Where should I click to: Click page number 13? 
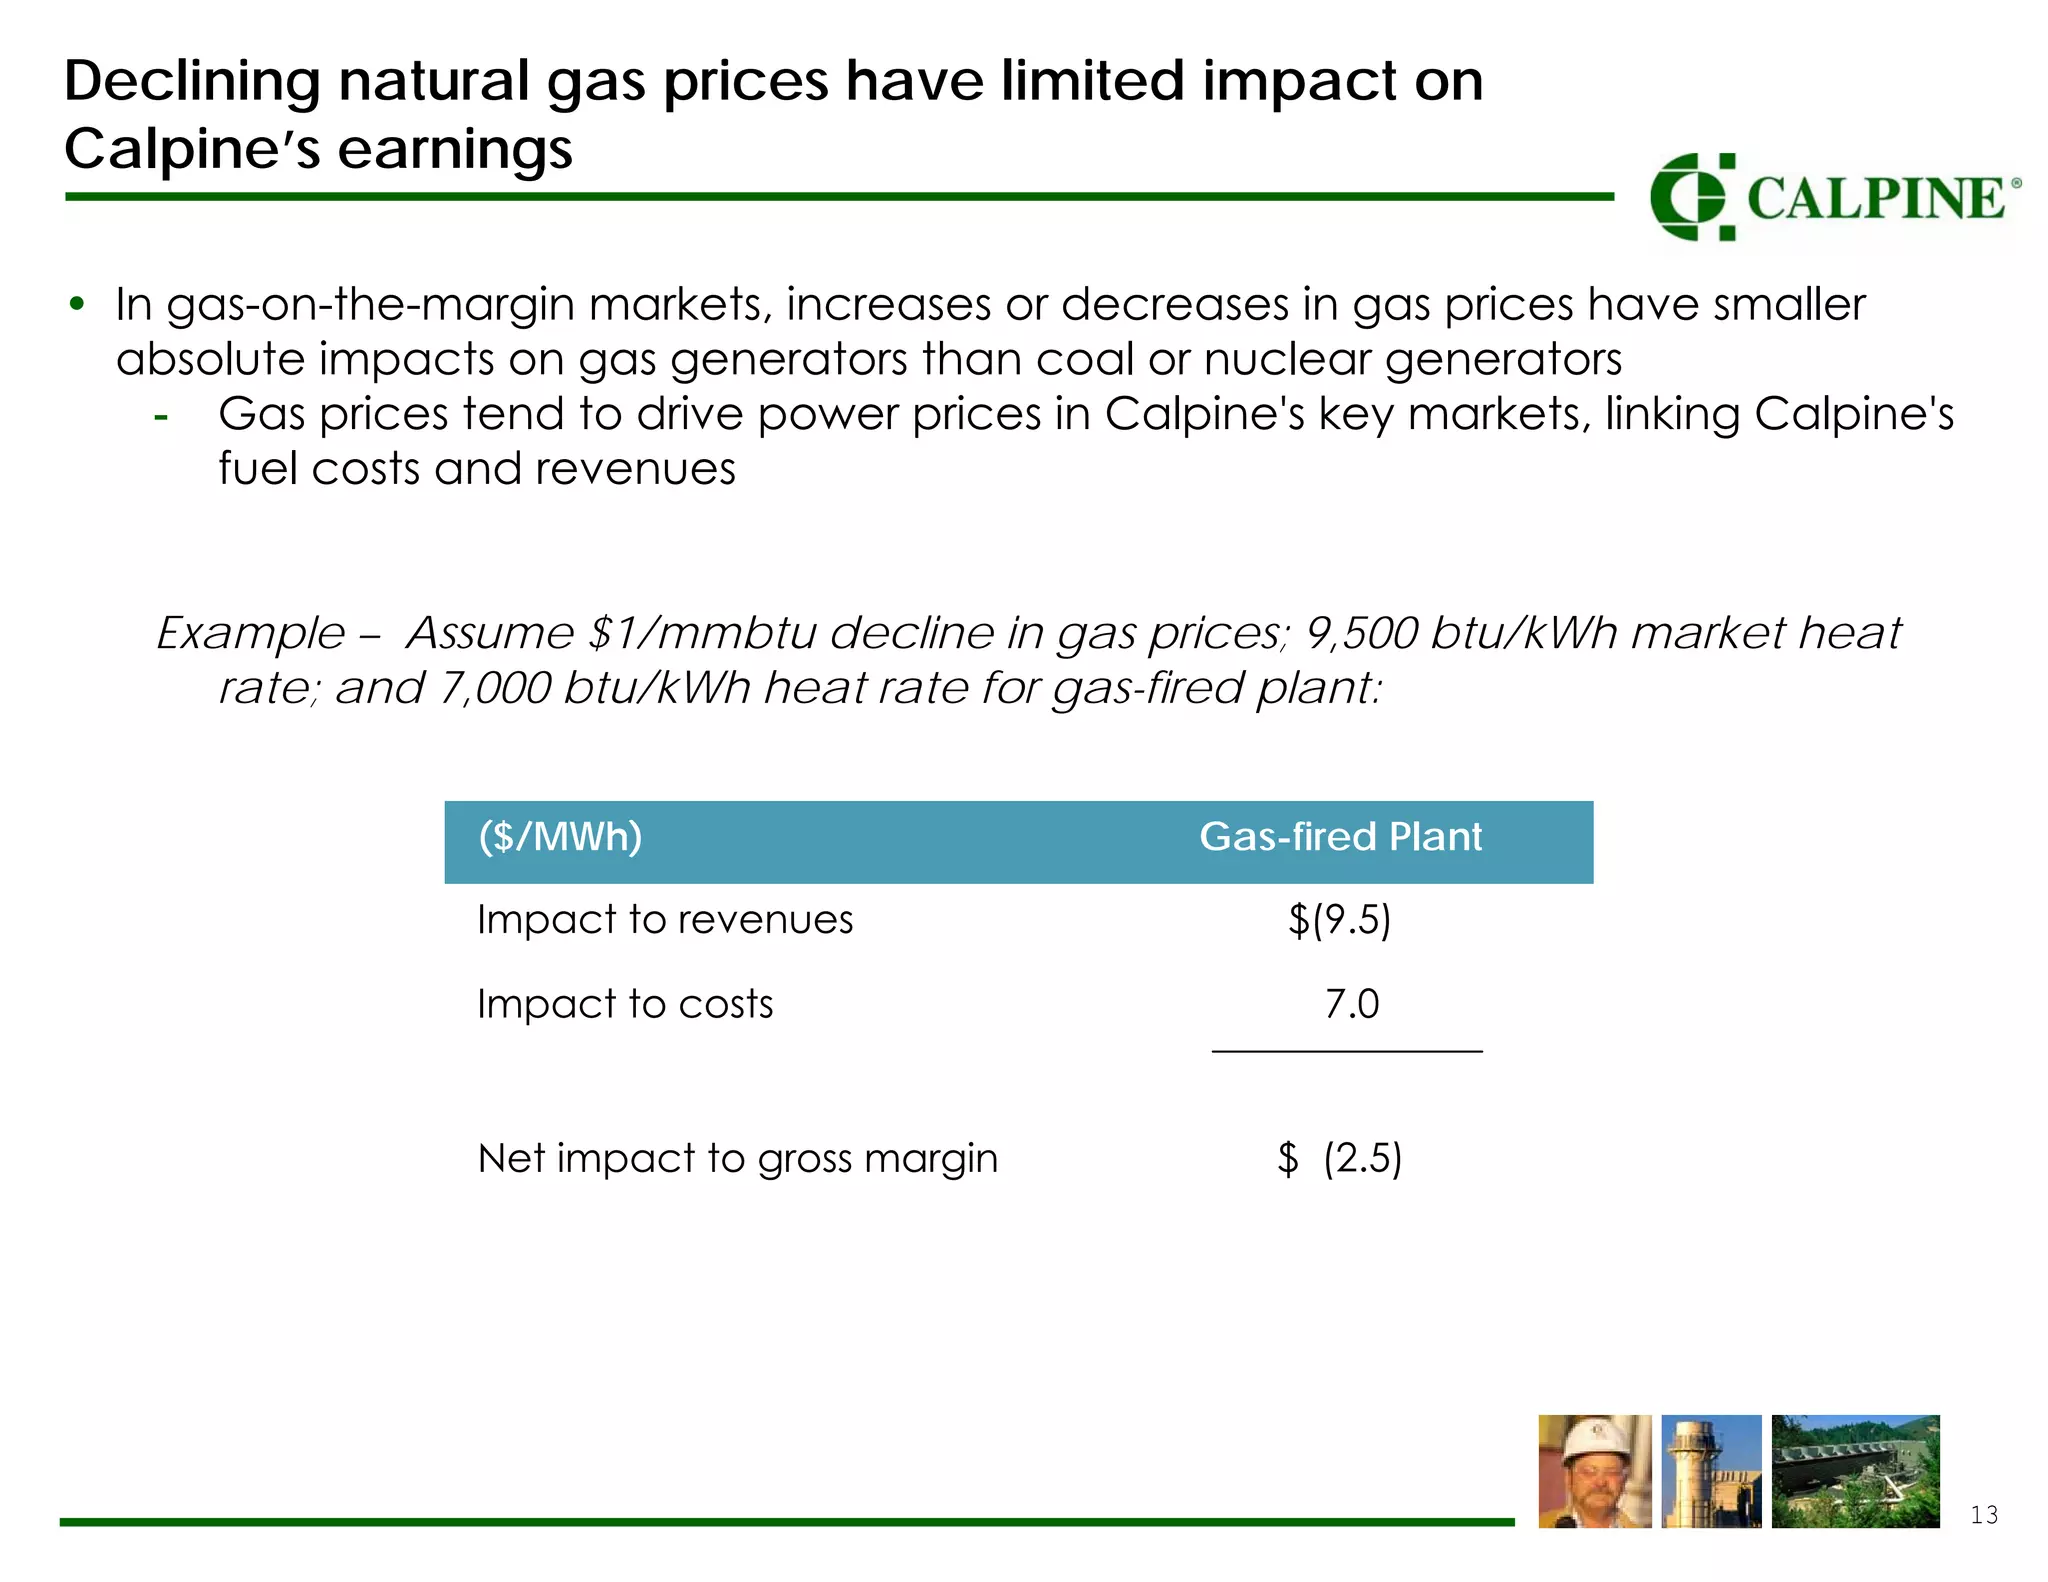(x=1983, y=1515)
